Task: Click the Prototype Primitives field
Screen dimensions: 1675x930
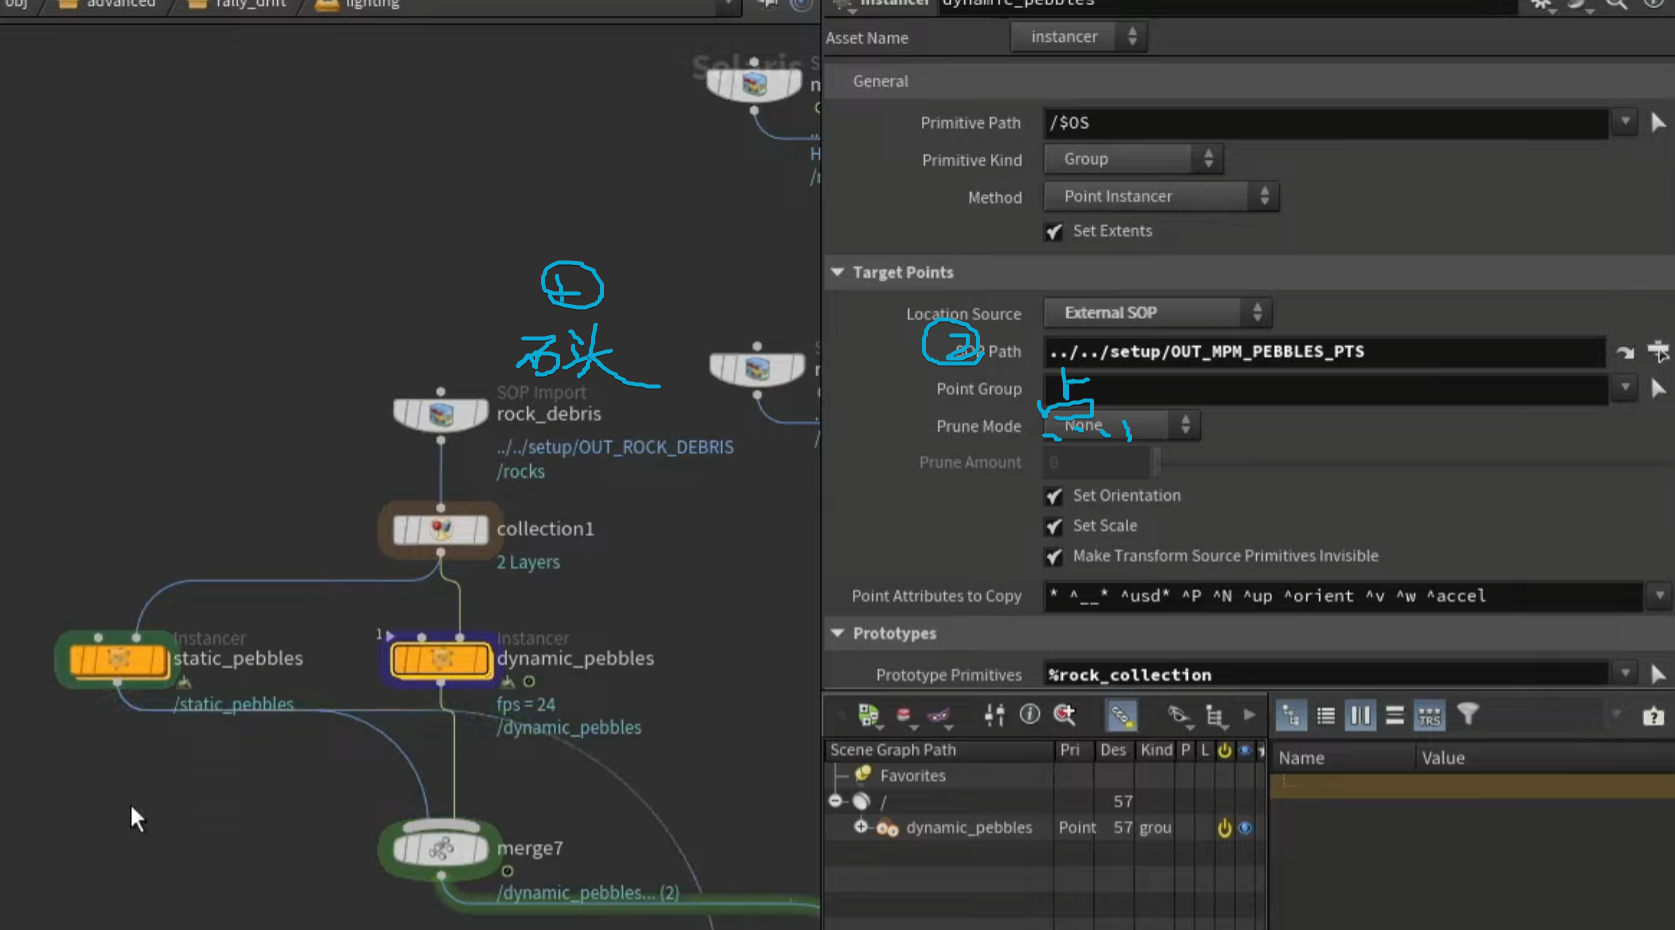Action: [x=1325, y=674]
